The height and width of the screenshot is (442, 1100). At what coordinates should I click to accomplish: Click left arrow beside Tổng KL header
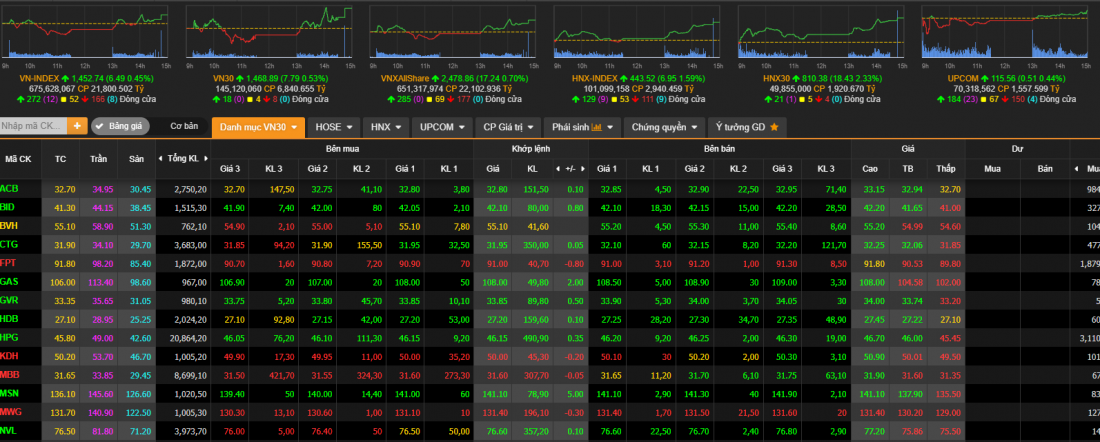pyautogui.click(x=161, y=158)
